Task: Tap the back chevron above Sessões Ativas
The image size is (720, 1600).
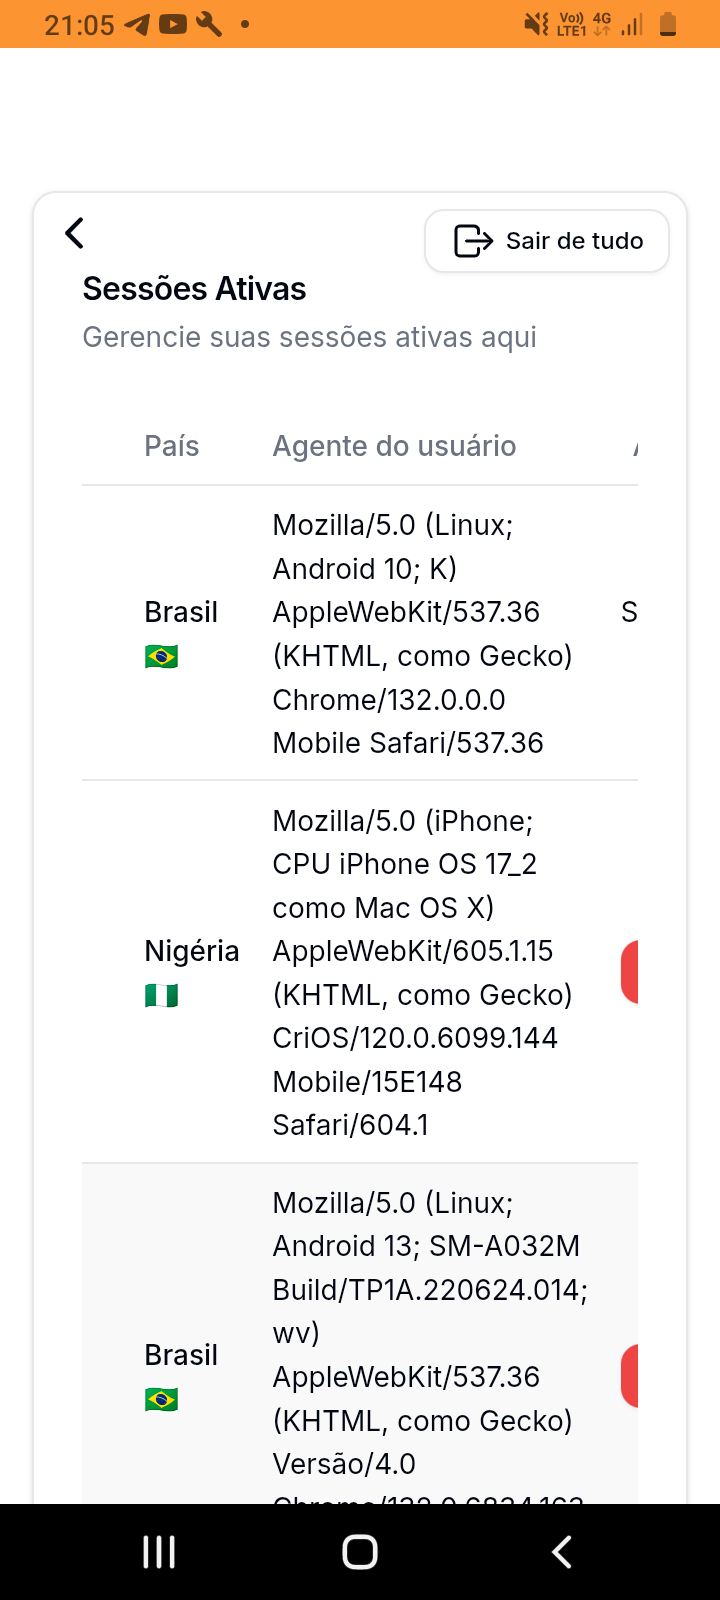Action: point(75,233)
